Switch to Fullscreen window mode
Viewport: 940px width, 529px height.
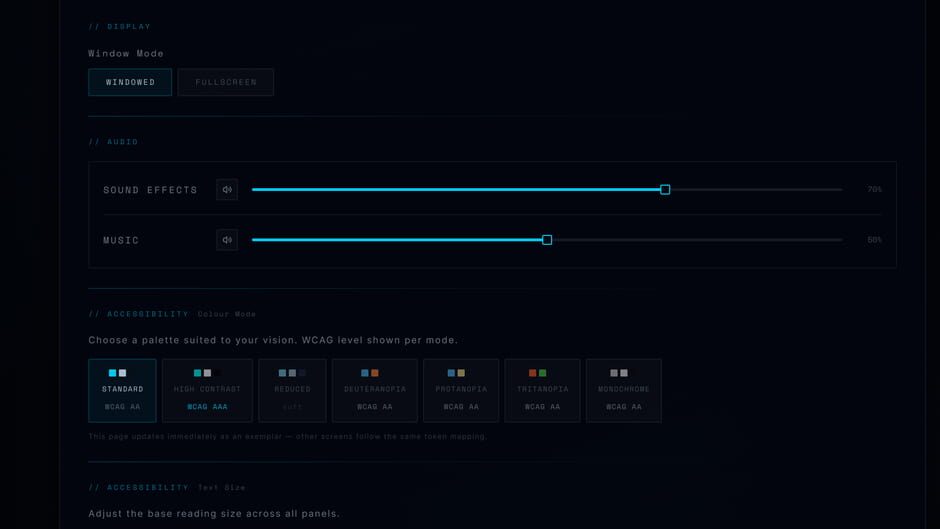click(225, 82)
